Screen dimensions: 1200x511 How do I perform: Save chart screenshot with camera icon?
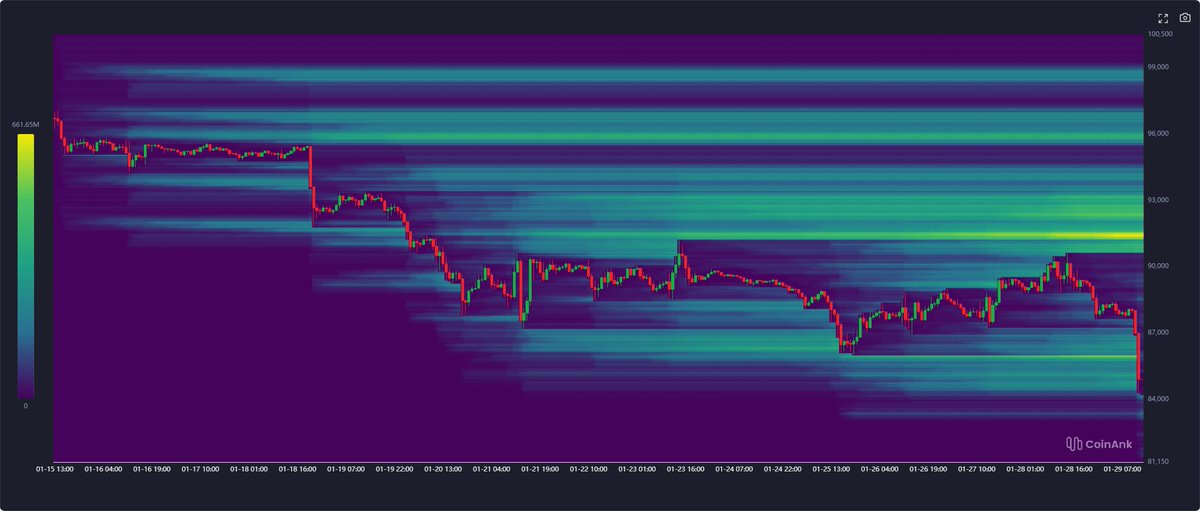[x=1186, y=18]
